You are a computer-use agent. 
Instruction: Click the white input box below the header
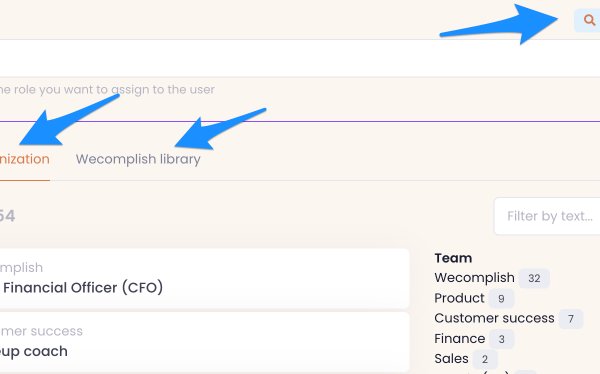coord(300,58)
